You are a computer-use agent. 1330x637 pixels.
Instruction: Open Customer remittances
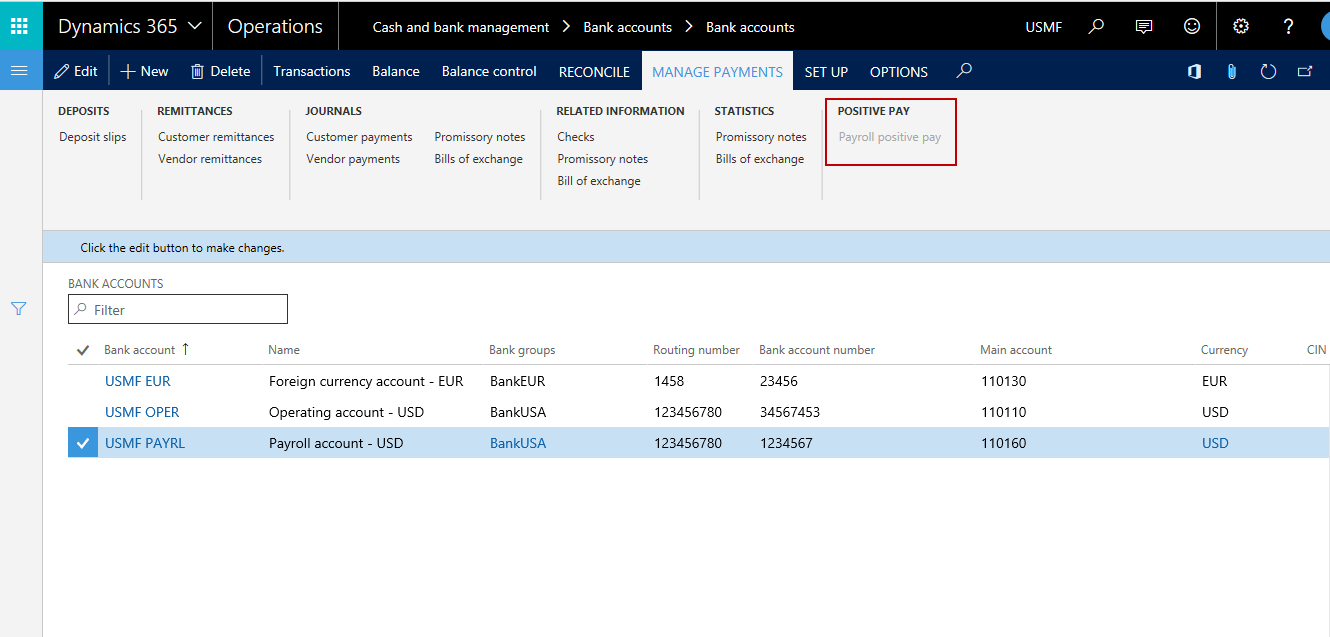point(216,137)
